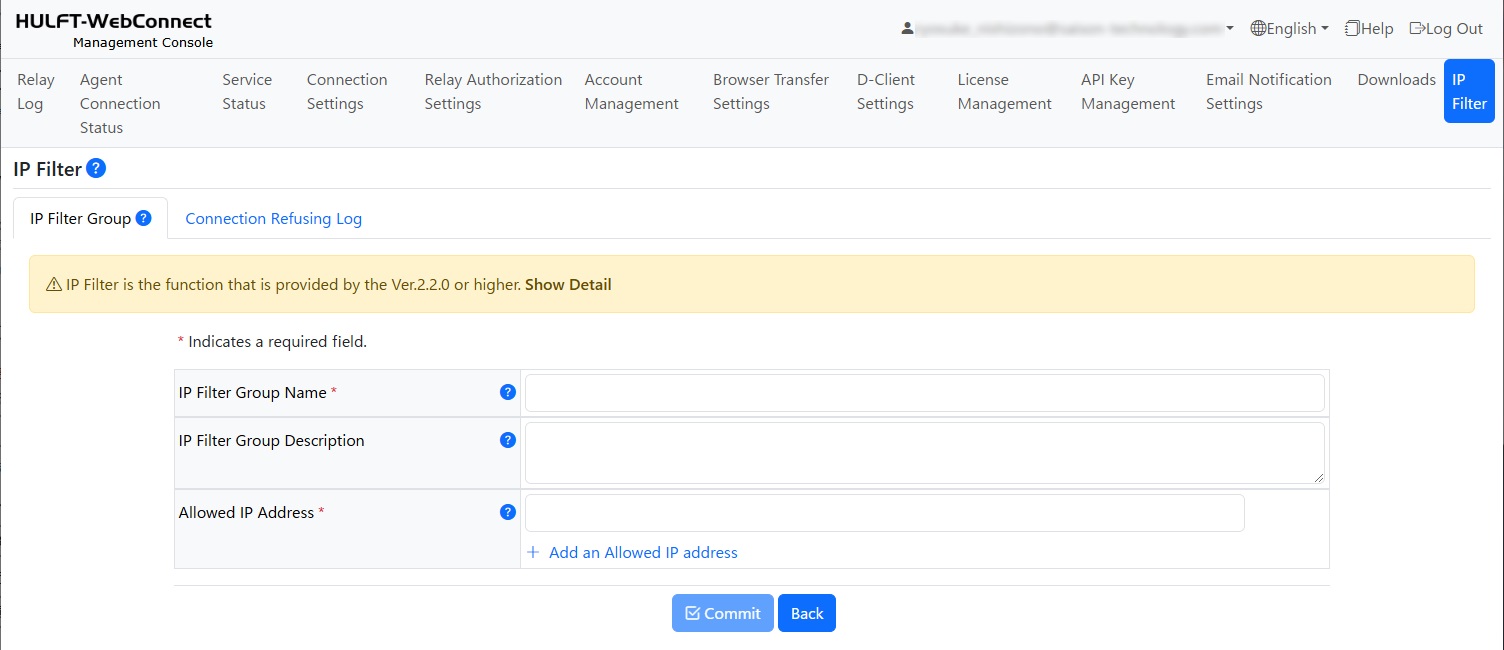Screen dimensions: 1504x650
Task: Go to Relay Log menu
Action: pyautogui.click(x=36, y=92)
